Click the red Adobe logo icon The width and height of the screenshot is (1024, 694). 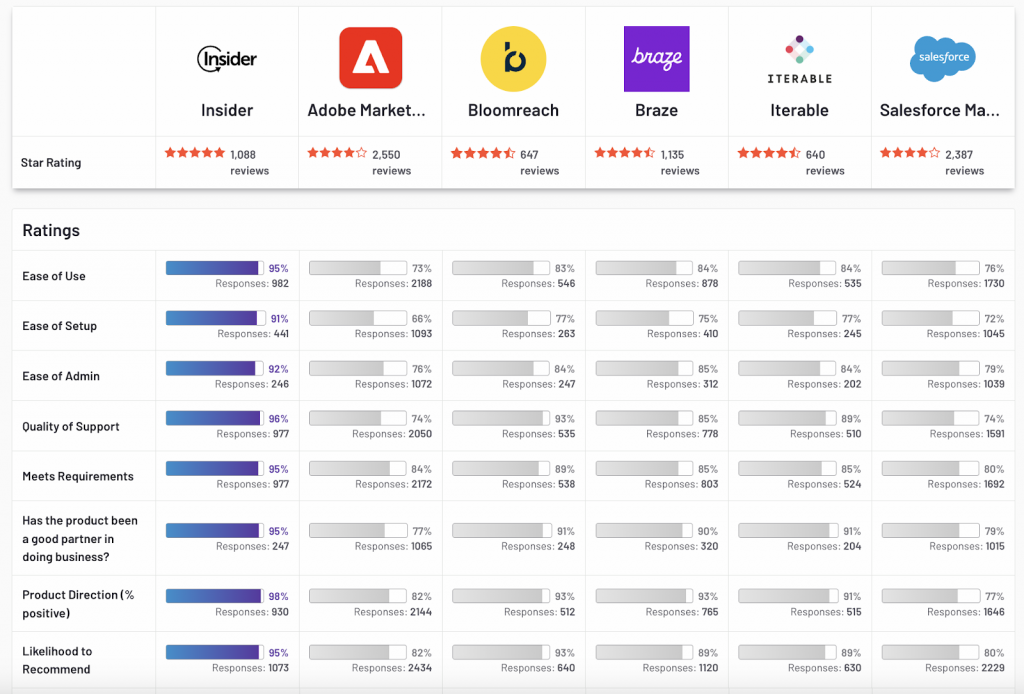click(x=370, y=58)
